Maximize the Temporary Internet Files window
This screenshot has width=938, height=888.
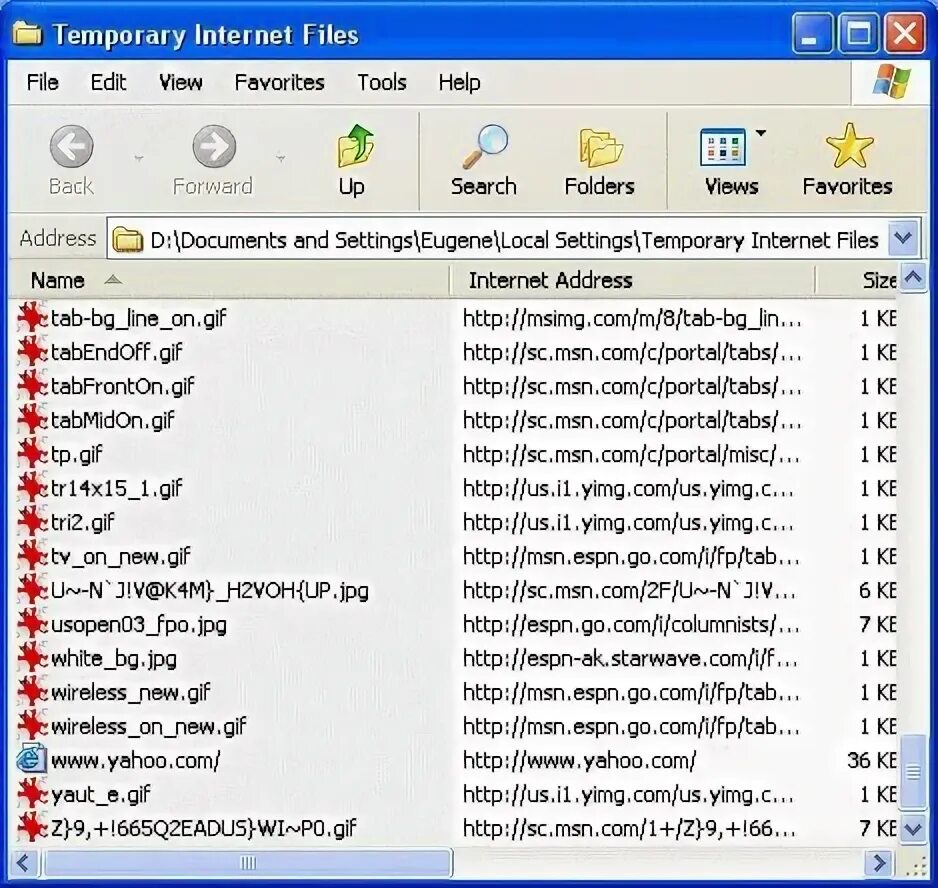[858, 34]
